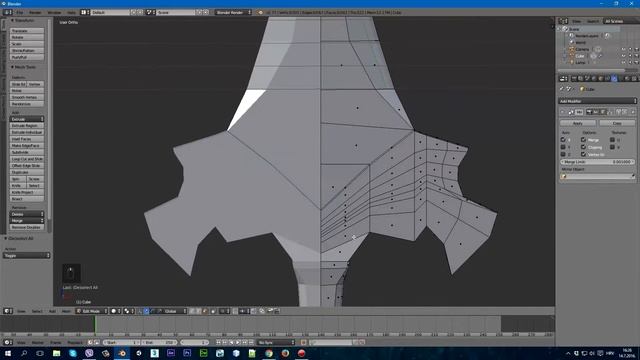
Task: Click the Remove Doubles button
Action: (x=27, y=227)
